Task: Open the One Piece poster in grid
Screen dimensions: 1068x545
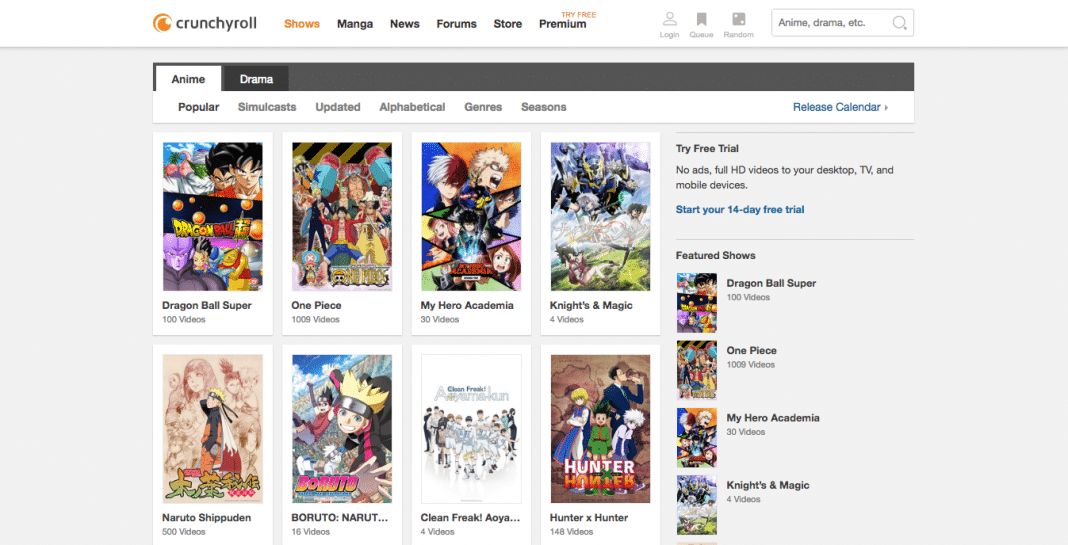Action: point(342,217)
